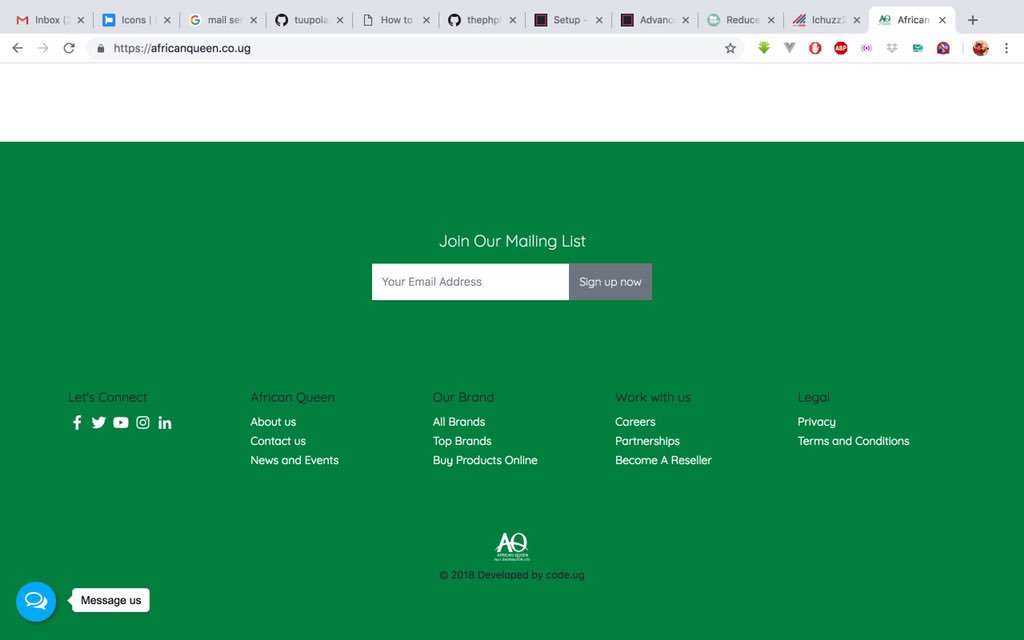
Task: Switch to the Icons tab
Action: pos(137,20)
